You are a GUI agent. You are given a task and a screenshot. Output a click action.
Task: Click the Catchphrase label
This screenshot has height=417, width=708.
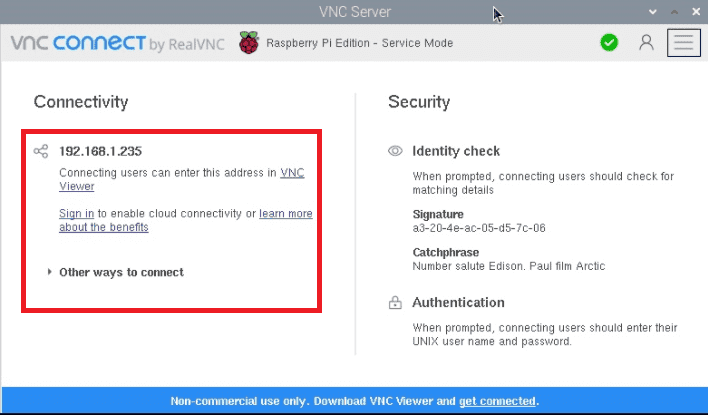446,252
